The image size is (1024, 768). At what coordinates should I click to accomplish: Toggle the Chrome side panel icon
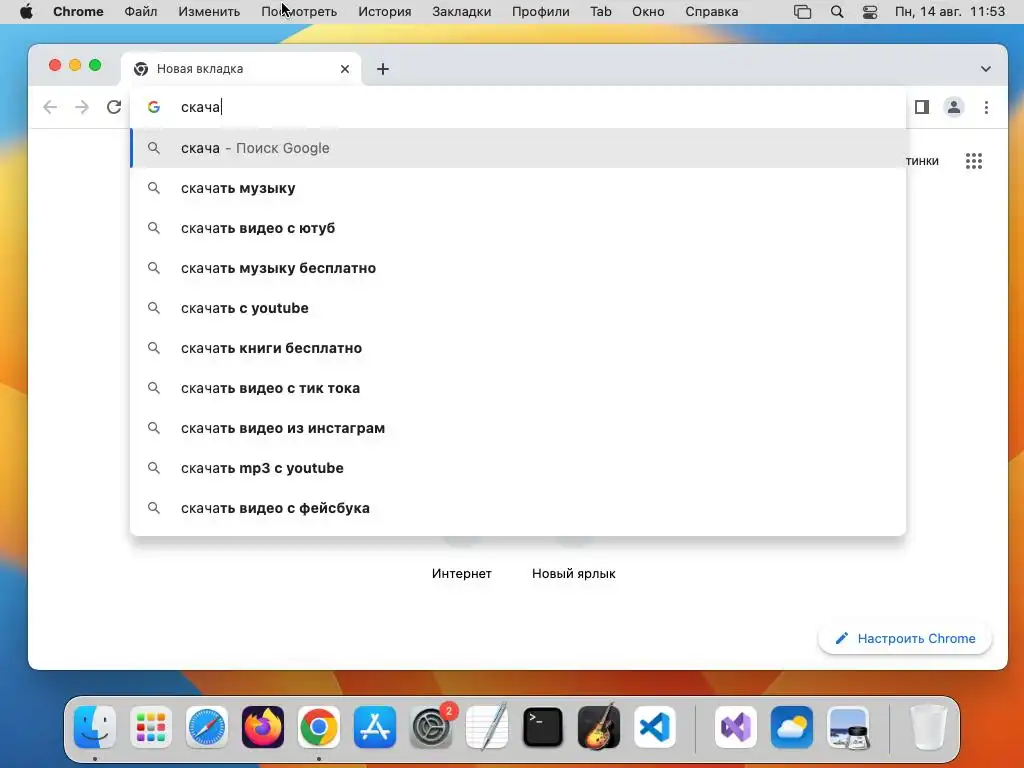(x=921, y=107)
